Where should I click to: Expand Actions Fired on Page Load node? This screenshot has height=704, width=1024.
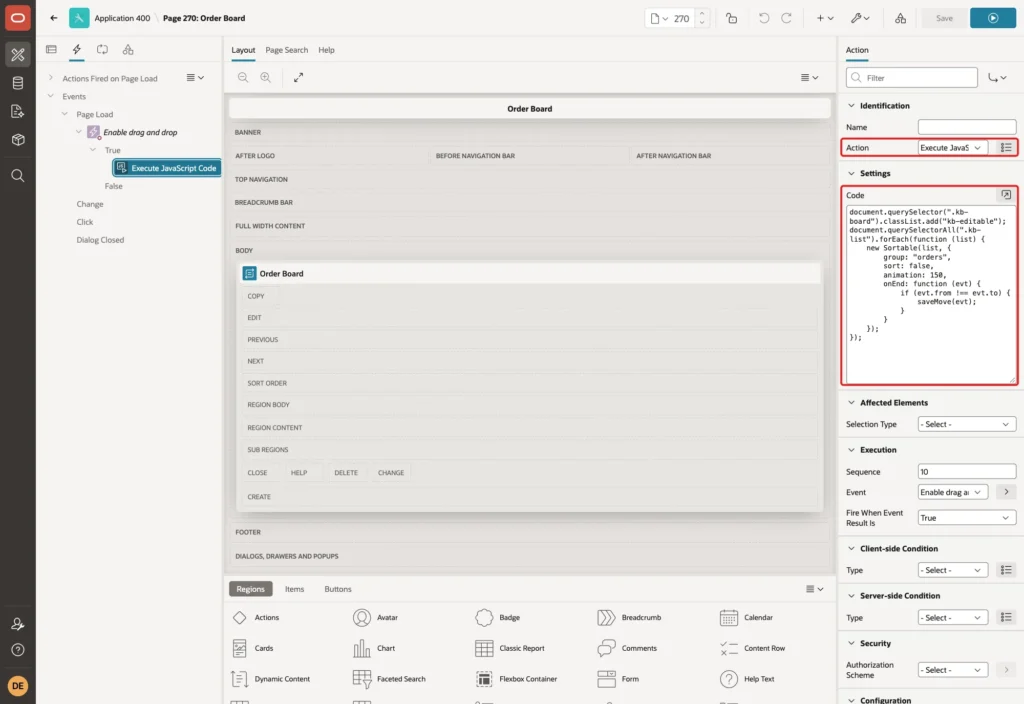click(50, 78)
